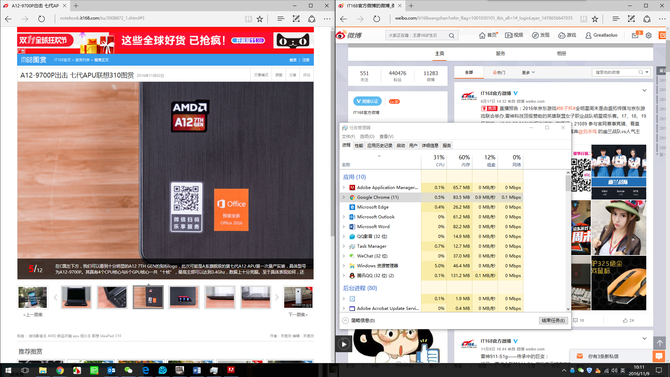Open the Action Center notification icon
This screenshot has width=670, height=377.
pyautogui.click(x=658, y=370)
